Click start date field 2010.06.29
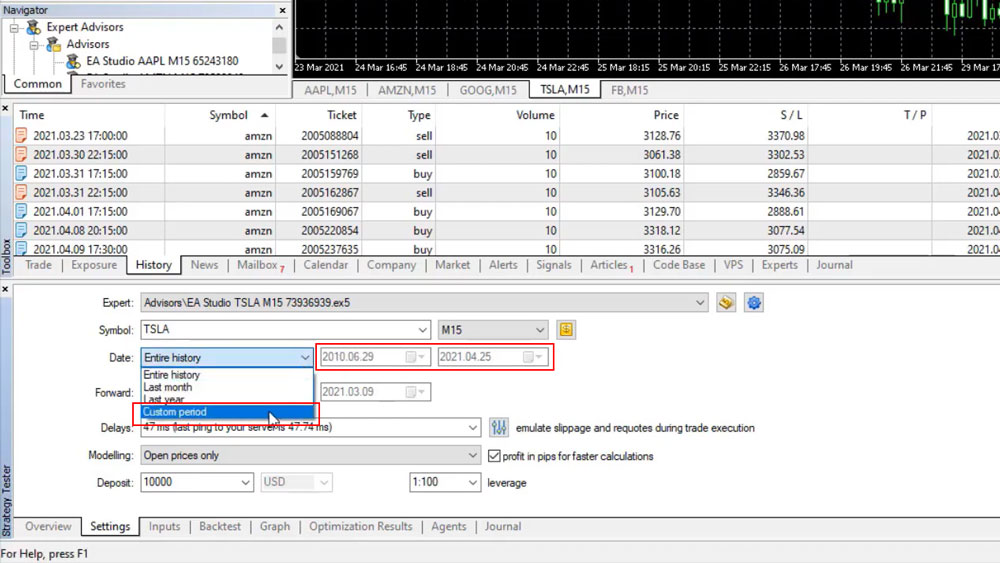 click(375, 357)
